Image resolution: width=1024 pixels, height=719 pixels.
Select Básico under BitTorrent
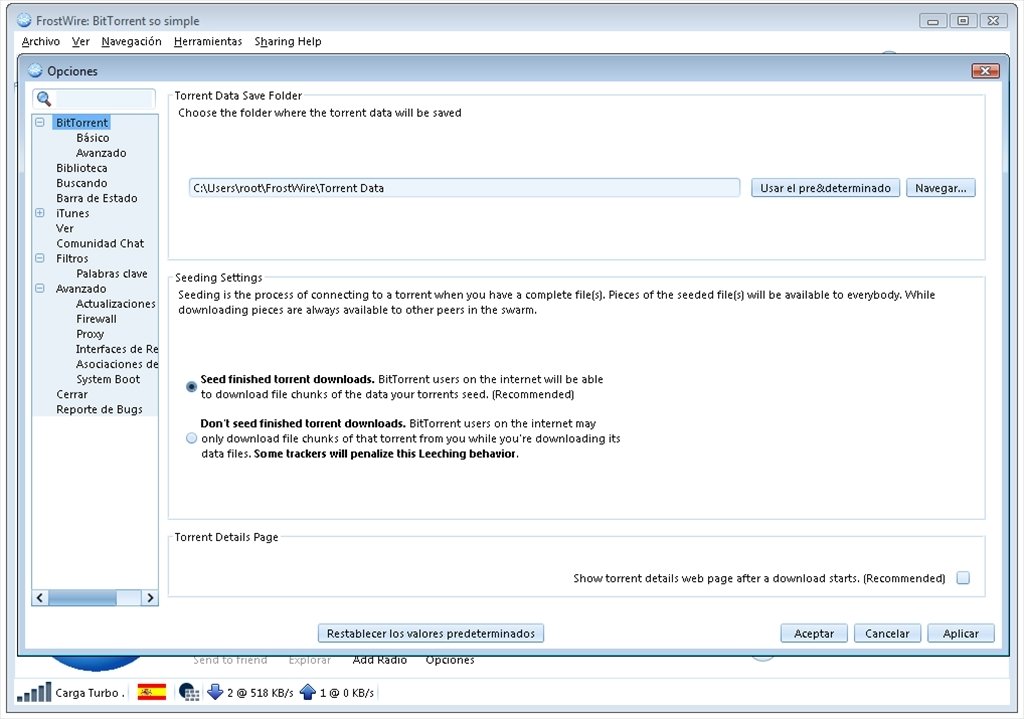[x=93, y=138]
